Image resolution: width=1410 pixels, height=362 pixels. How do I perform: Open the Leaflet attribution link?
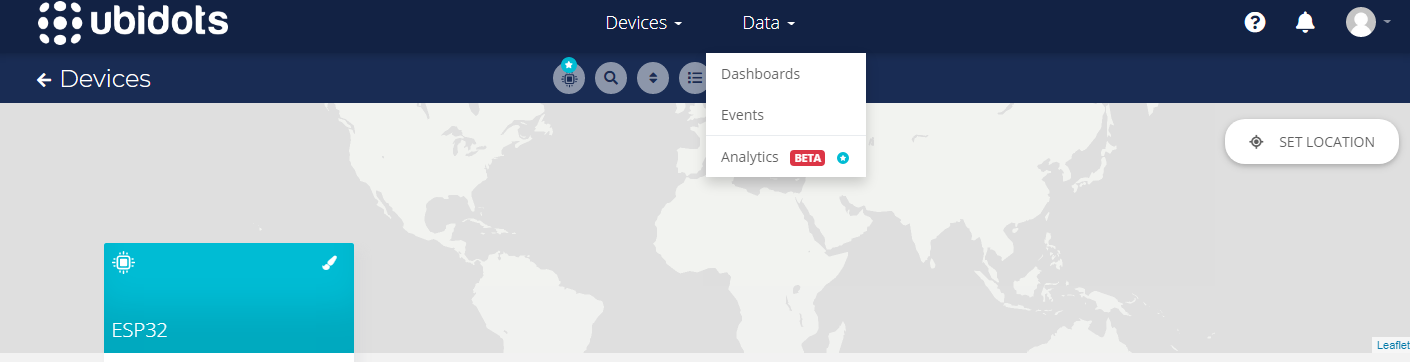[x=1392, y=345]
